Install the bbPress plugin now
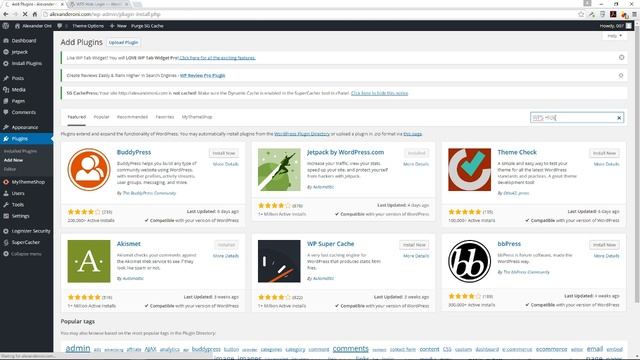The image size is (640, 360). 604,245
